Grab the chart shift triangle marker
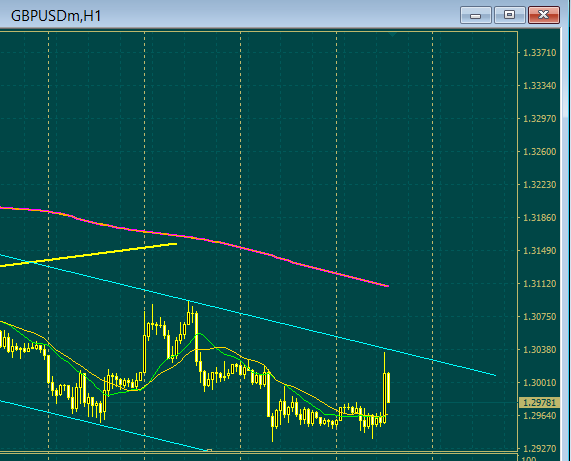The height and width of the screenshot is (461, 571). point(392,35)
